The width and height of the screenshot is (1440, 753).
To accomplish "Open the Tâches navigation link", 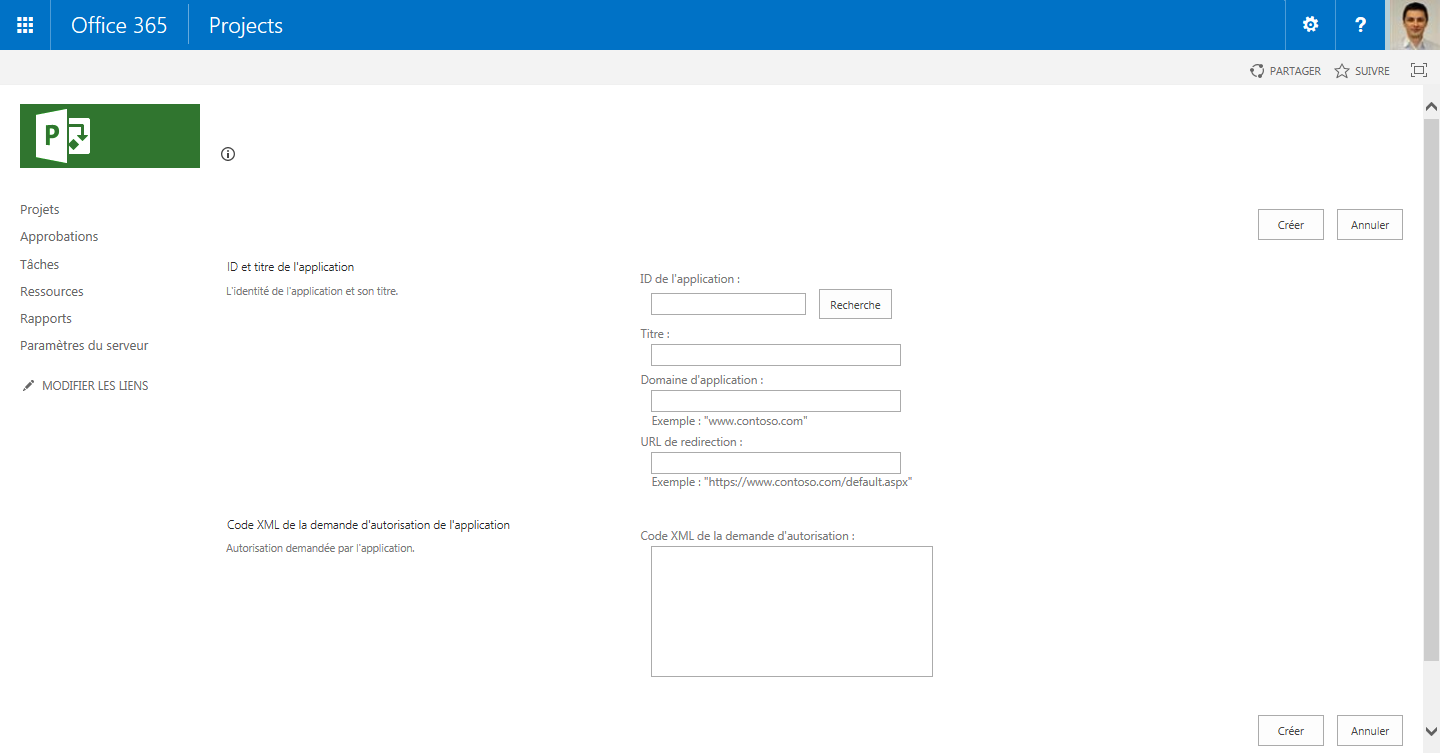I will (x=40, y=265).
